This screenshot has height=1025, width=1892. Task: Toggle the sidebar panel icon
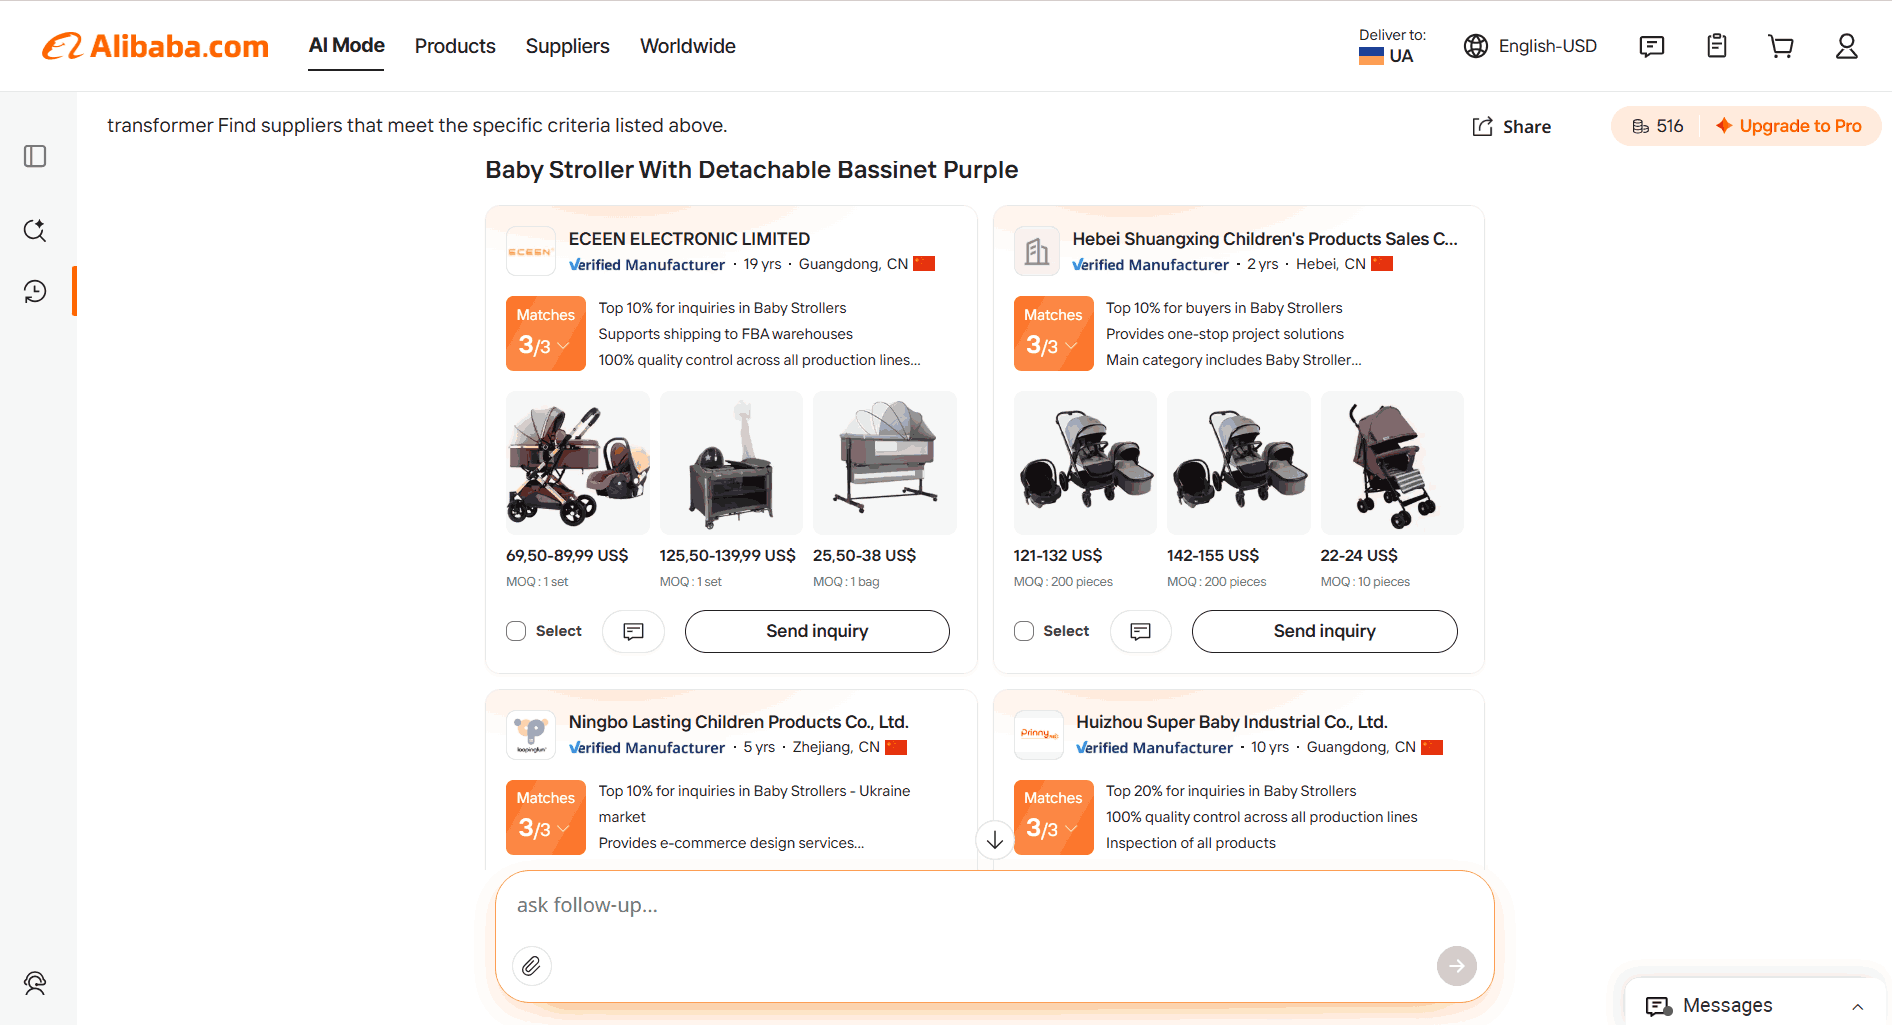(35, 156)
